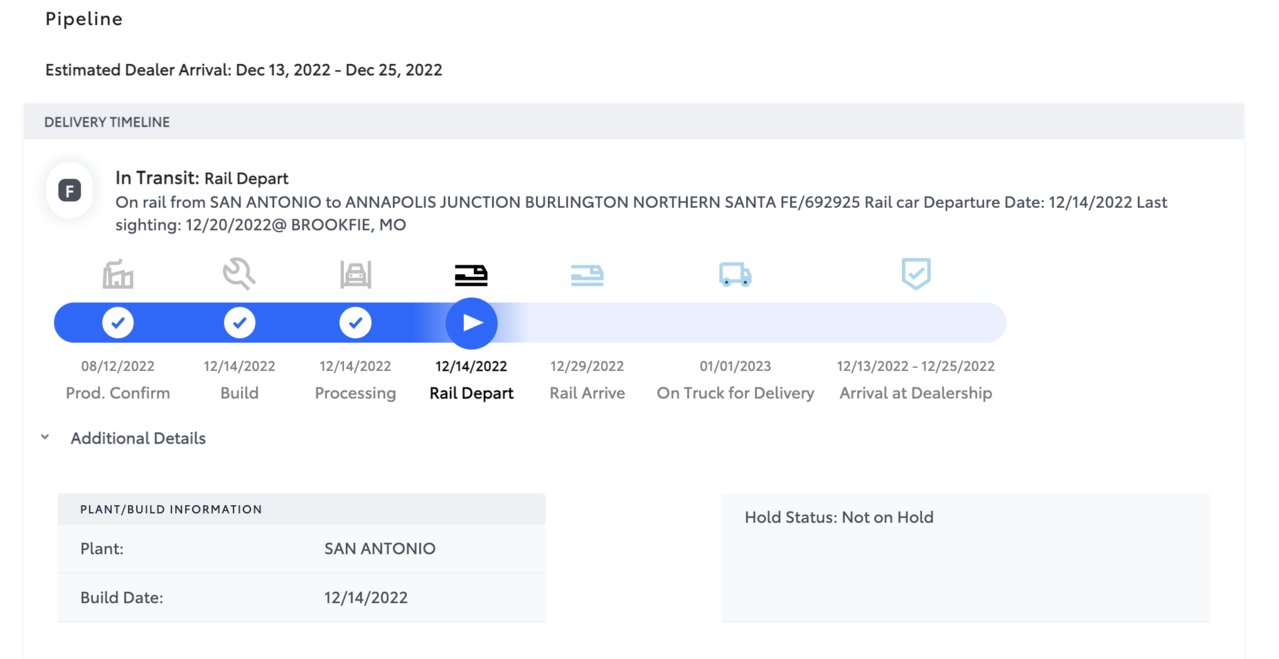1279x659 pixels.
Task: Click the Pipeline heading
Action: click(x=84, y=18)
